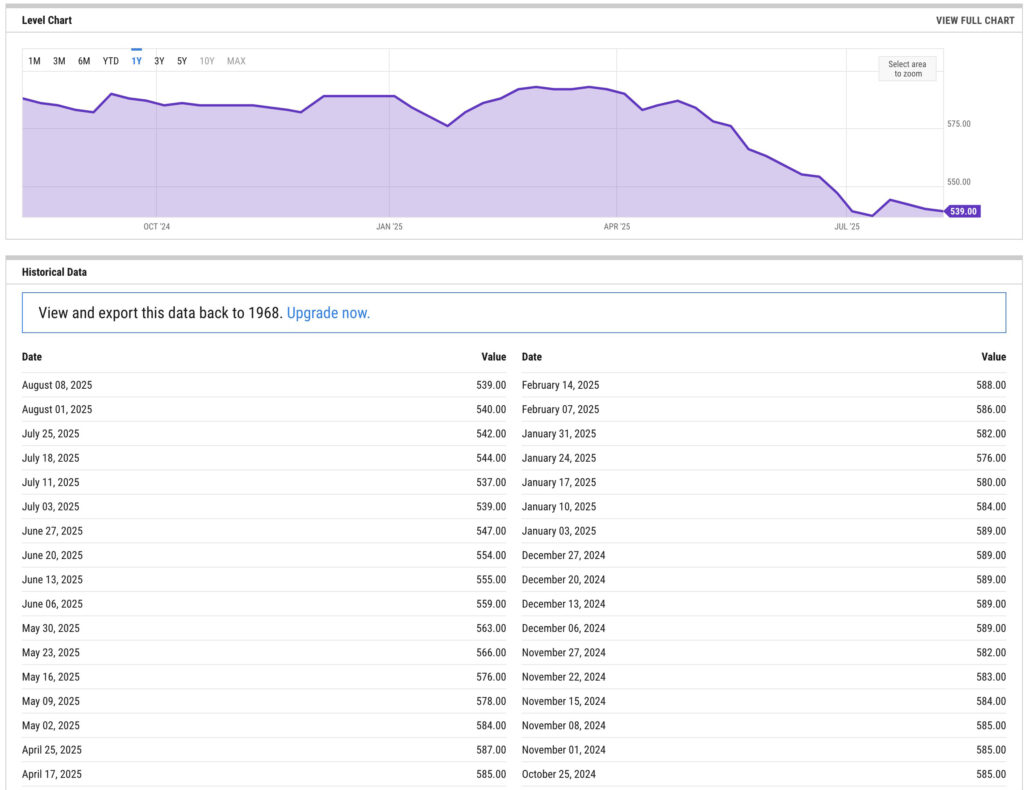1024x790 pixels.
Task: Click the July 18, 2025 row date
Action: [50, 458]
